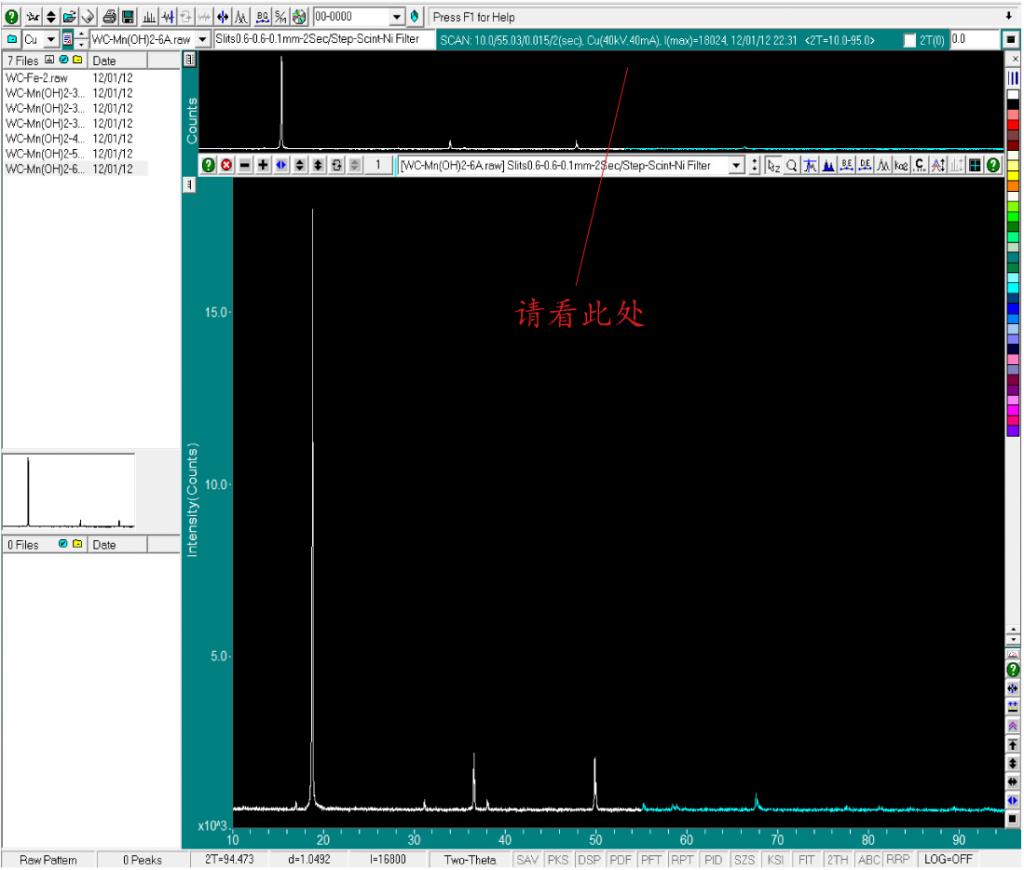Click the eraser icon in main toolbar
The height and width of the screenshot is (870, 1024).
click(88, 16)
